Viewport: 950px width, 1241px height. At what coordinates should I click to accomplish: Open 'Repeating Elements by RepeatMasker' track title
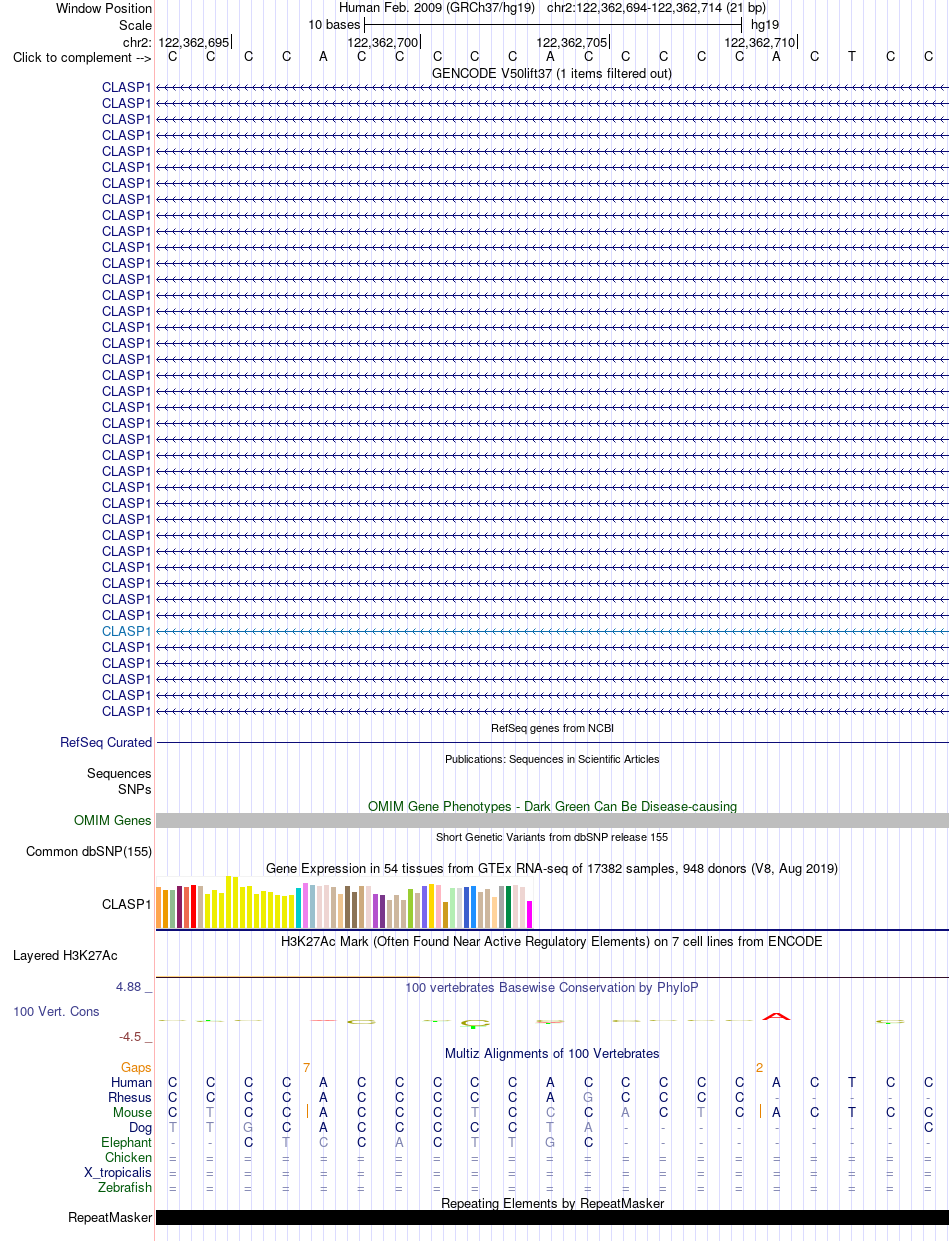552,1203
